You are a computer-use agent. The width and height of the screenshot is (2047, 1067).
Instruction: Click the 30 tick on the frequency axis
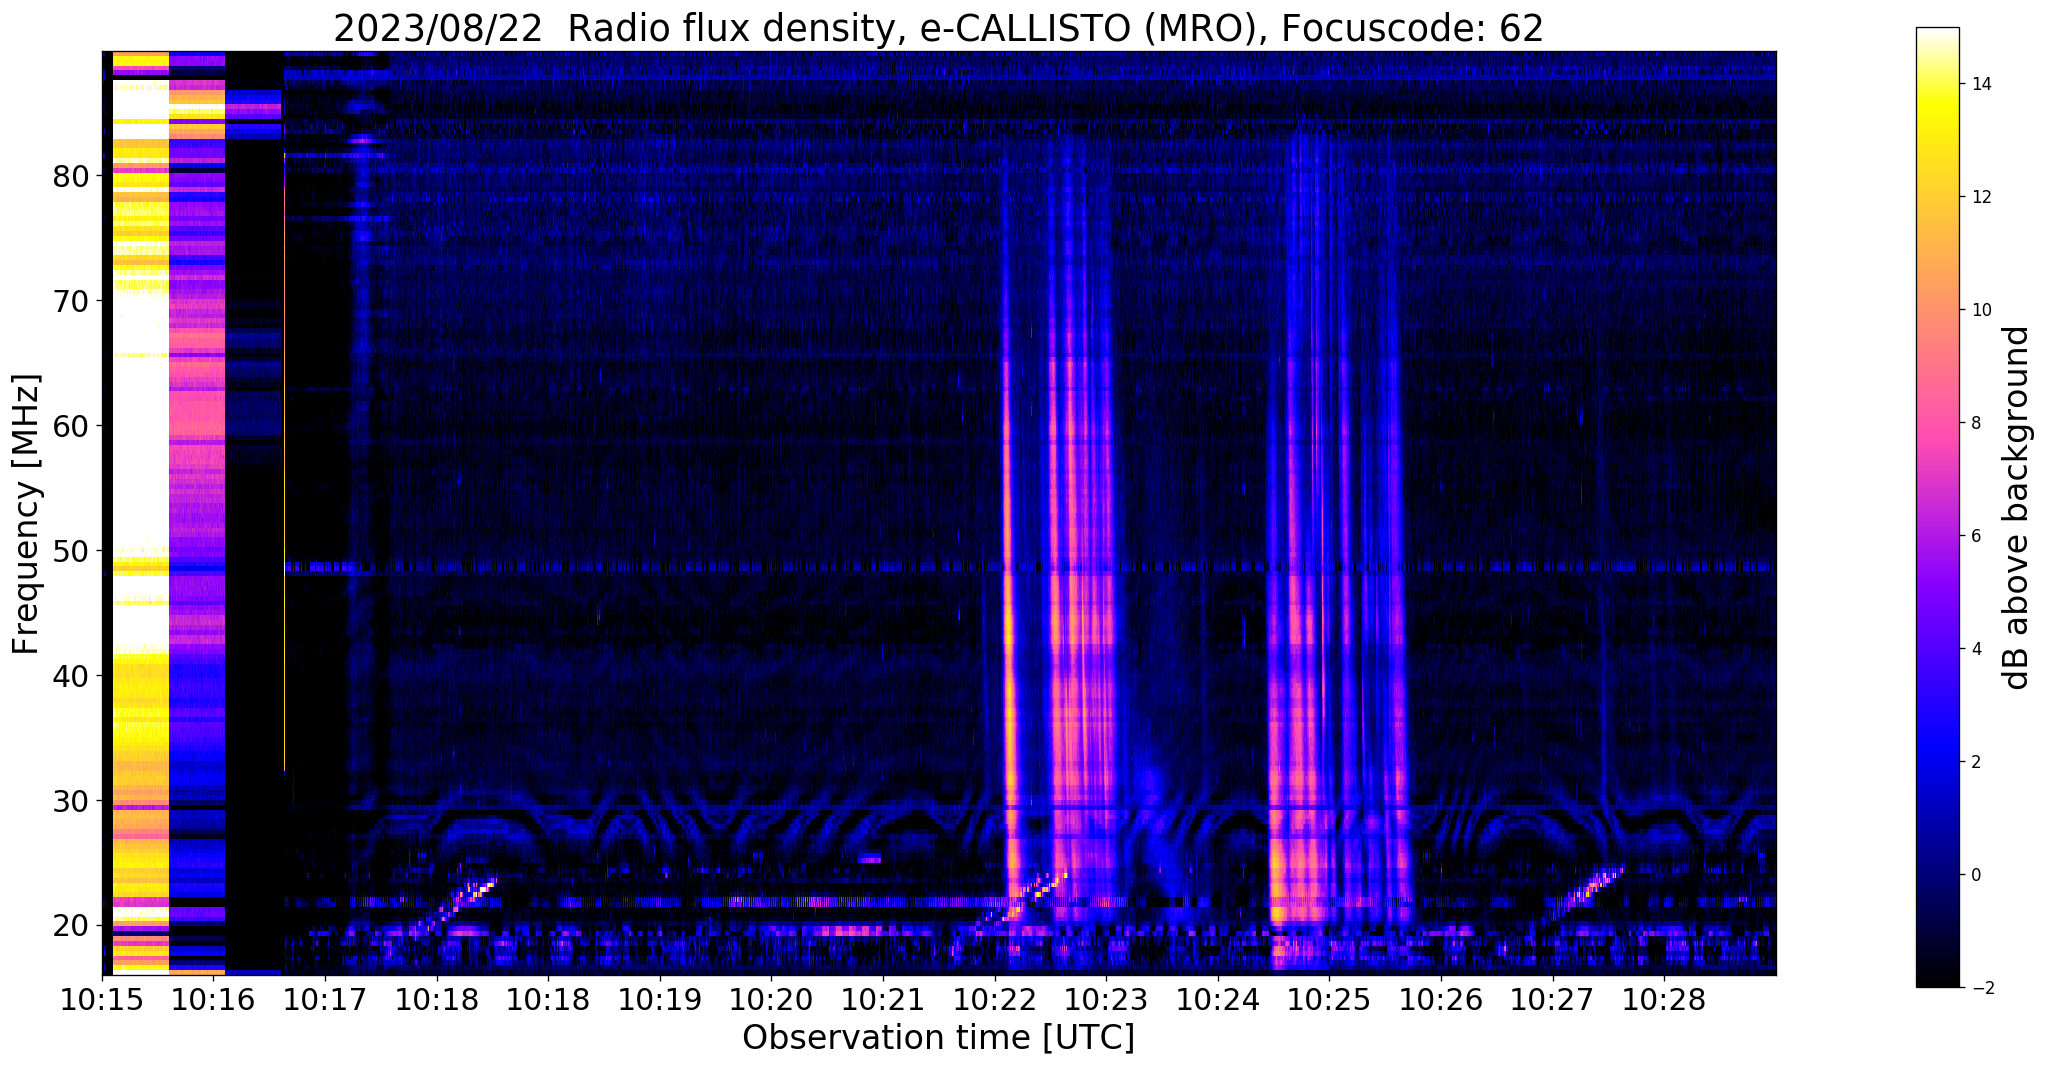click(71, 801)
